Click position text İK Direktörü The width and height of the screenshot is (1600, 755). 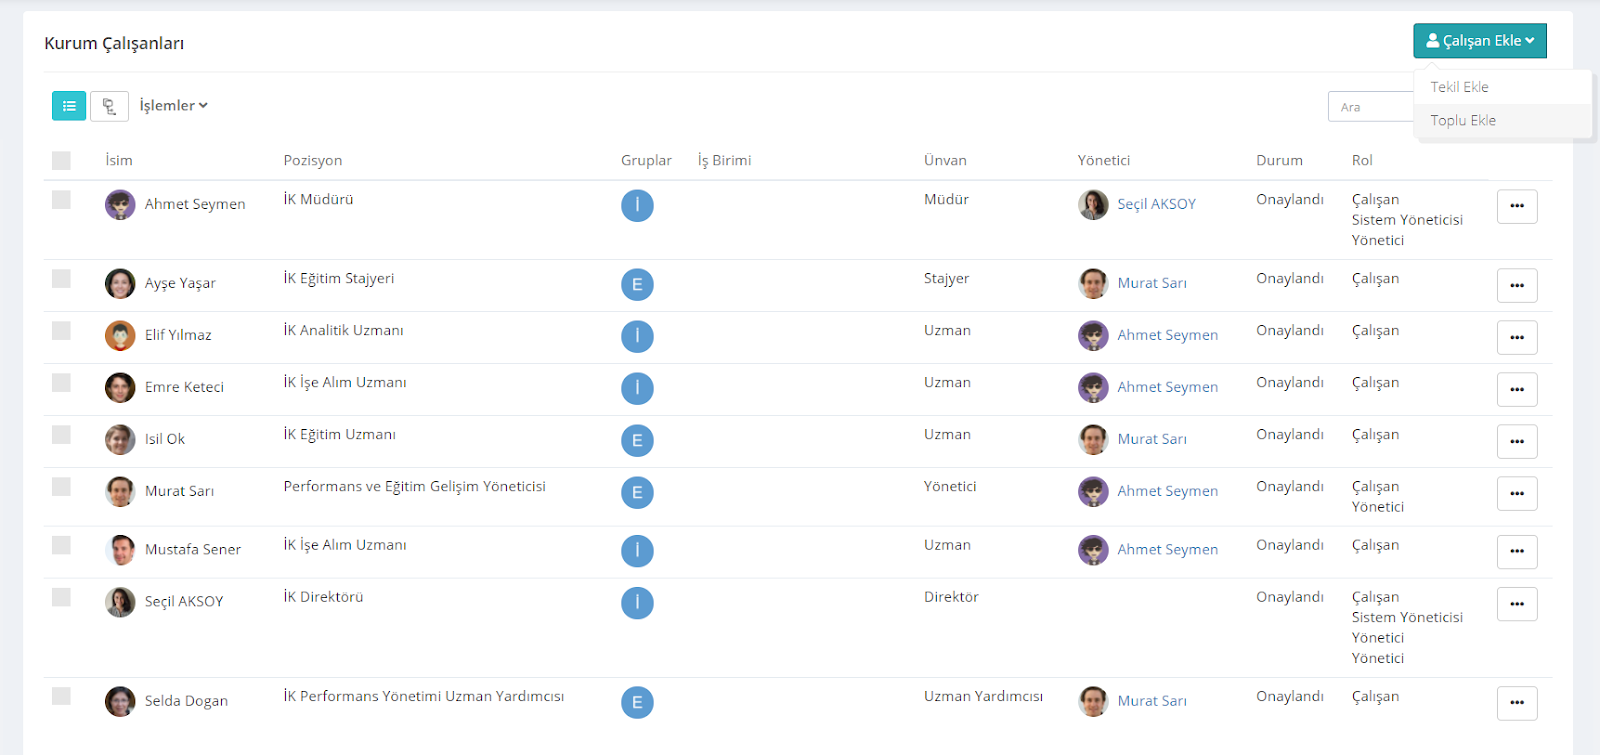tap(323, 597)
